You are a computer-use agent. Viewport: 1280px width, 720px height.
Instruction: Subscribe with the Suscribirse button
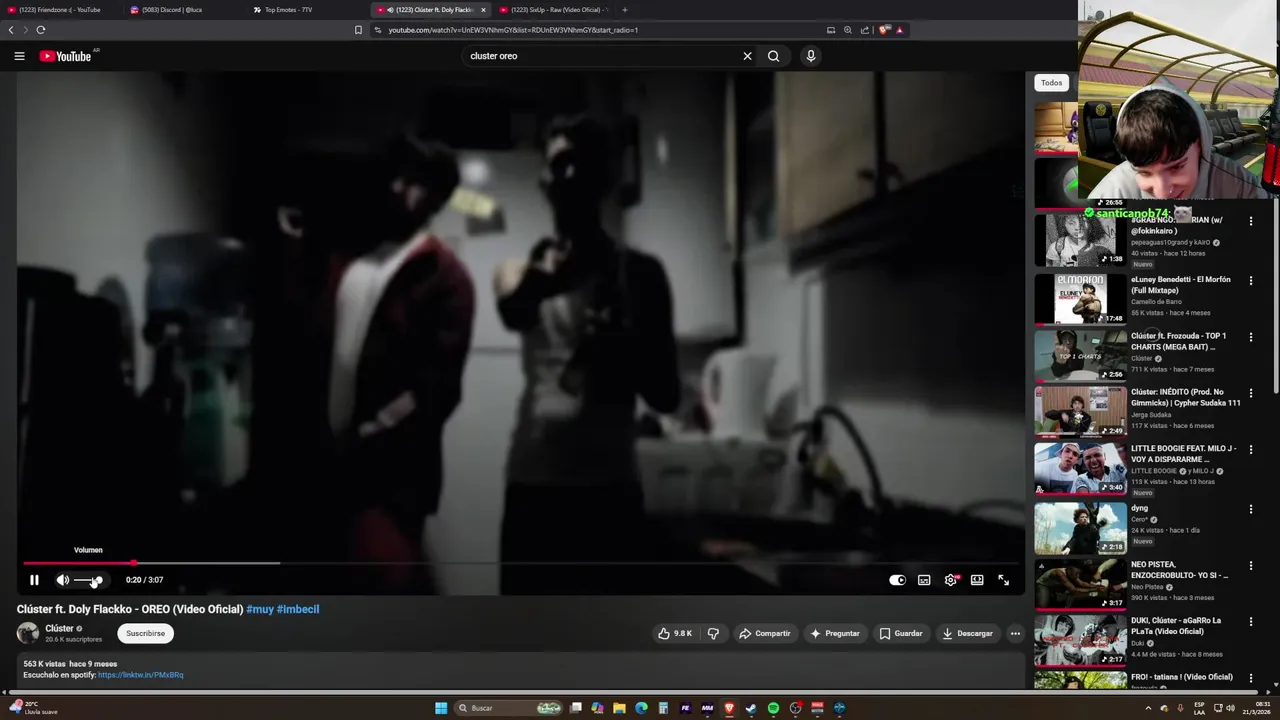coord(145,633)
